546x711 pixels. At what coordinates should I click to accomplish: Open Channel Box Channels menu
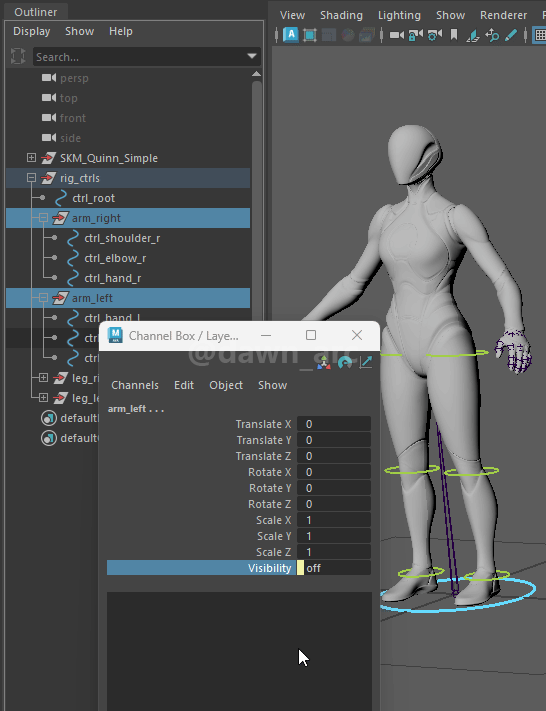135,385
